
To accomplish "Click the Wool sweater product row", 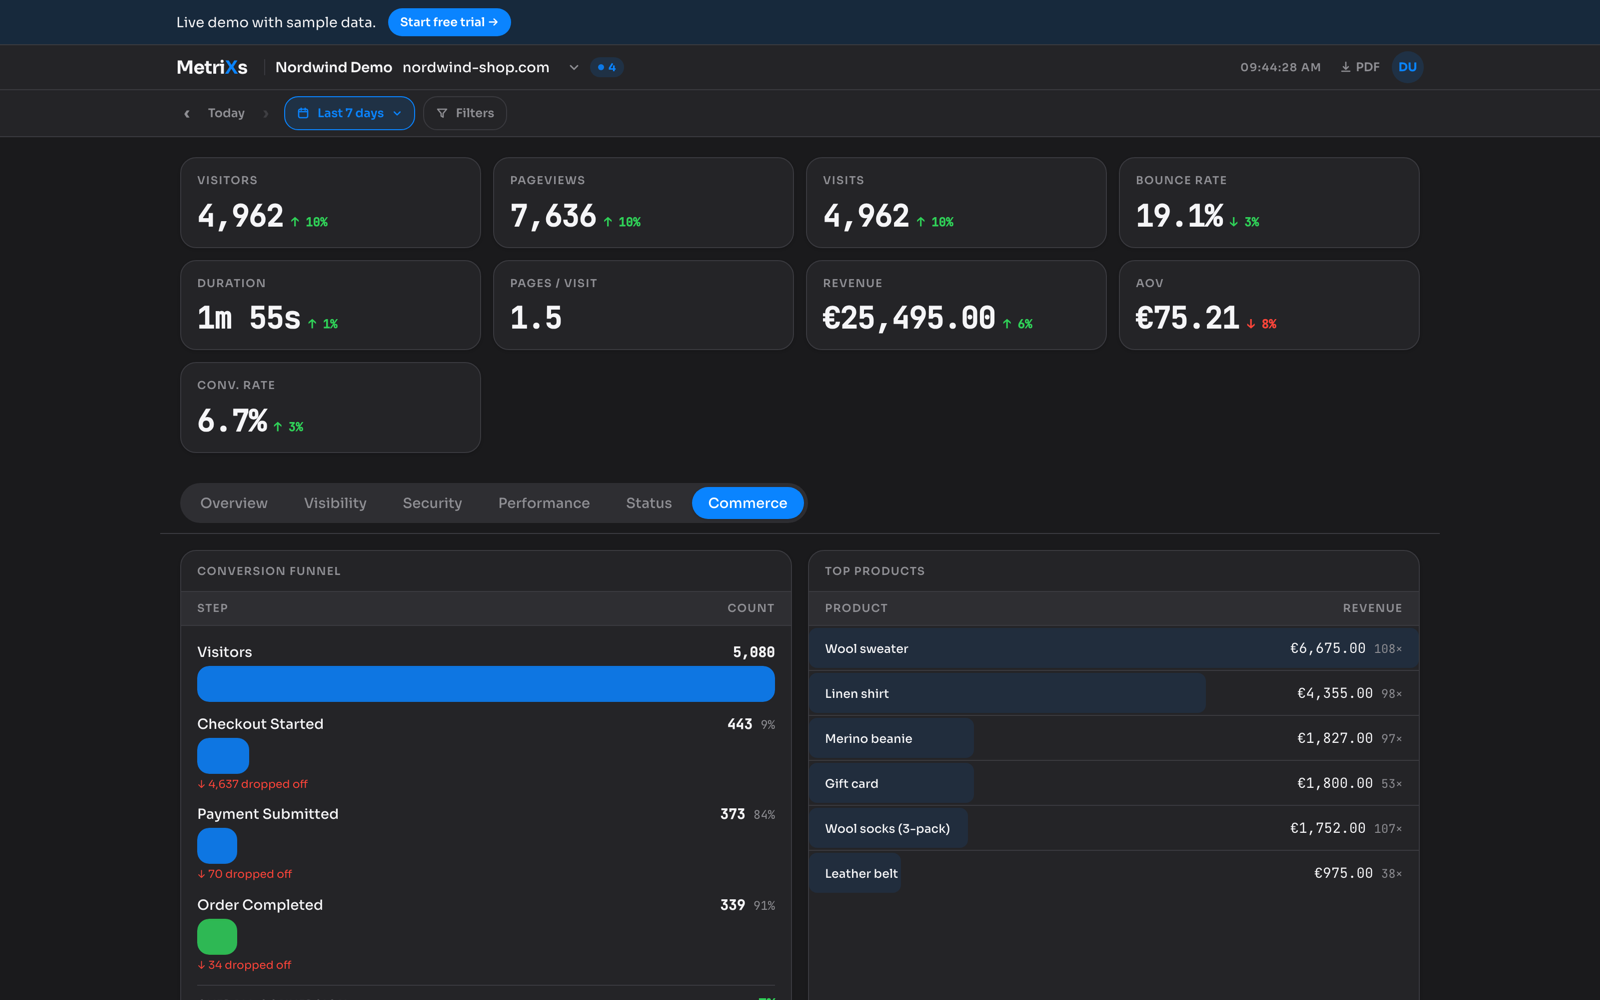I will pyautogui.click(x=1114, y=648).
